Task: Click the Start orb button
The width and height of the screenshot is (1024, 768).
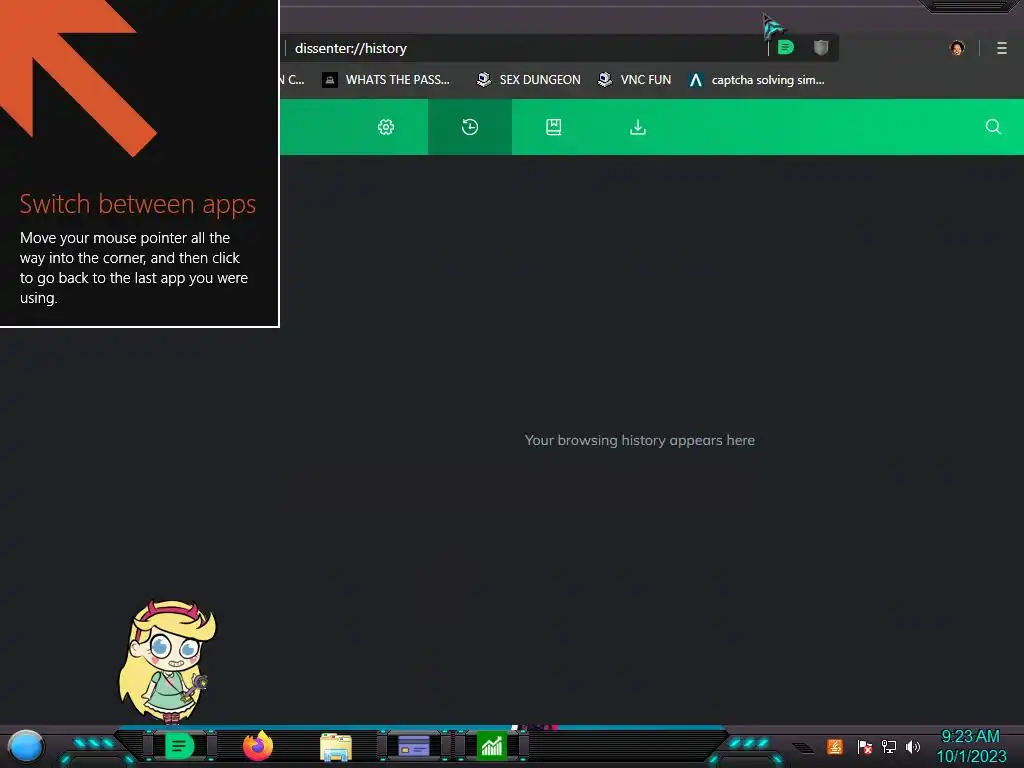Action: [25, 746]
